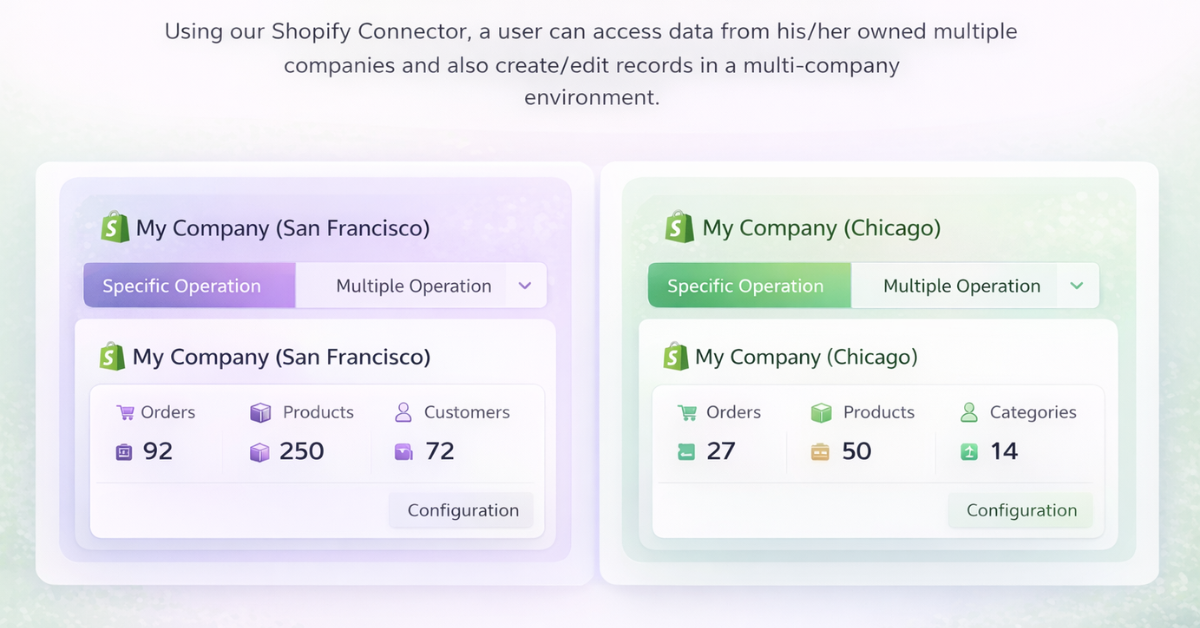The height and width of the screenshot is (628, 1200).
Task: Switch to Multiple Operation for Chicago
Action: click(x=961, y=286)
